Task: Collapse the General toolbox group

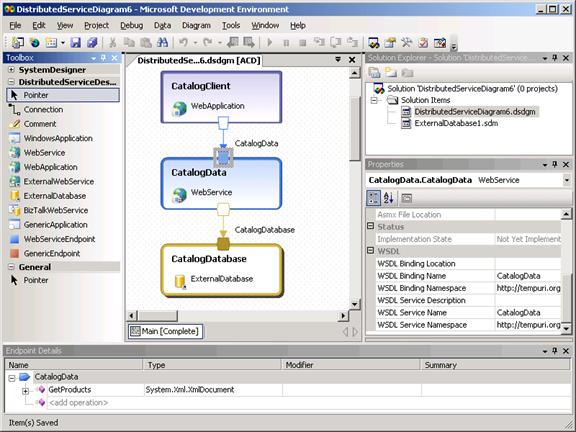Action: pyautogui.click(x=11, y=267)
